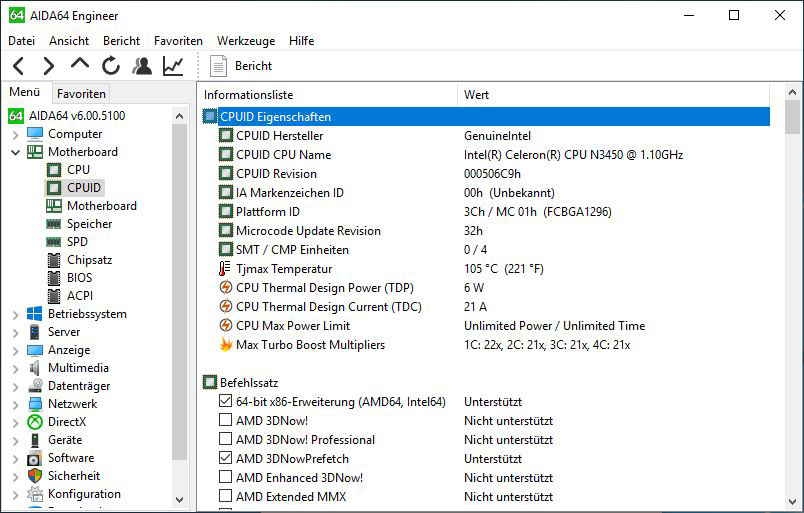Expand the Multimedia tree node
This screenshot has width=804, height=513.
(x=15, y=368)
